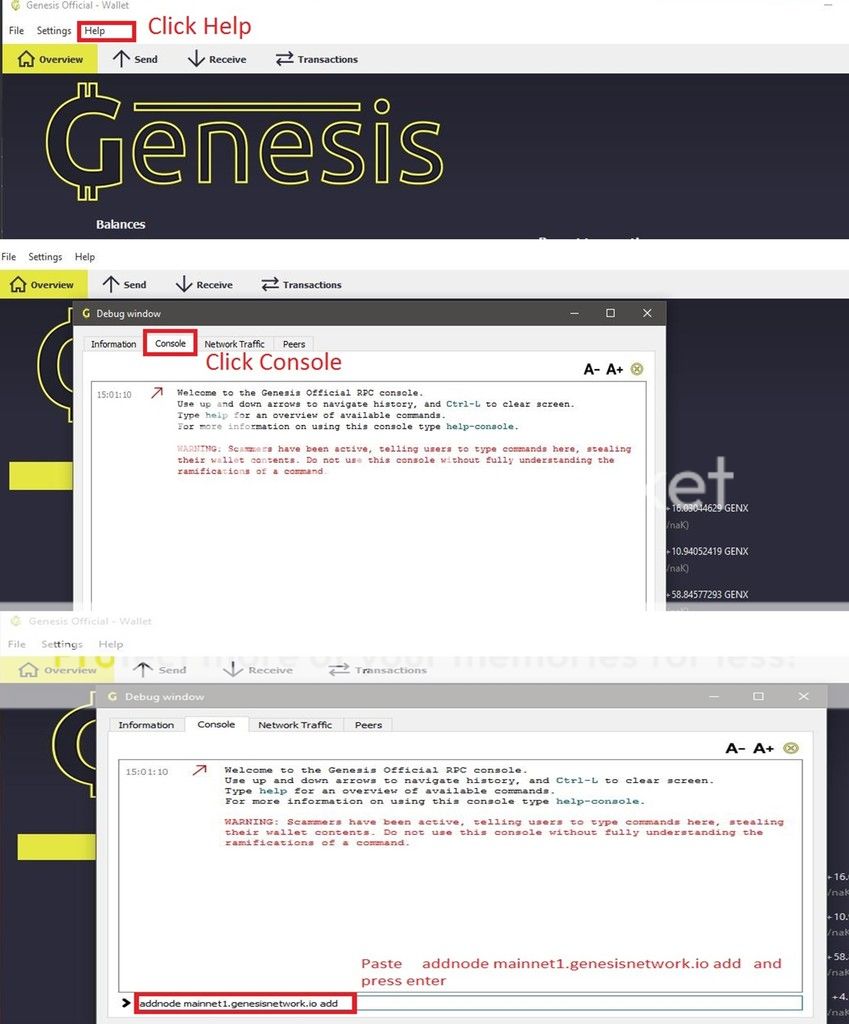Select Information tab in 'Click Console' Debug window
The height and width of the screenshot is (1024, 849).
click(114, 344)
